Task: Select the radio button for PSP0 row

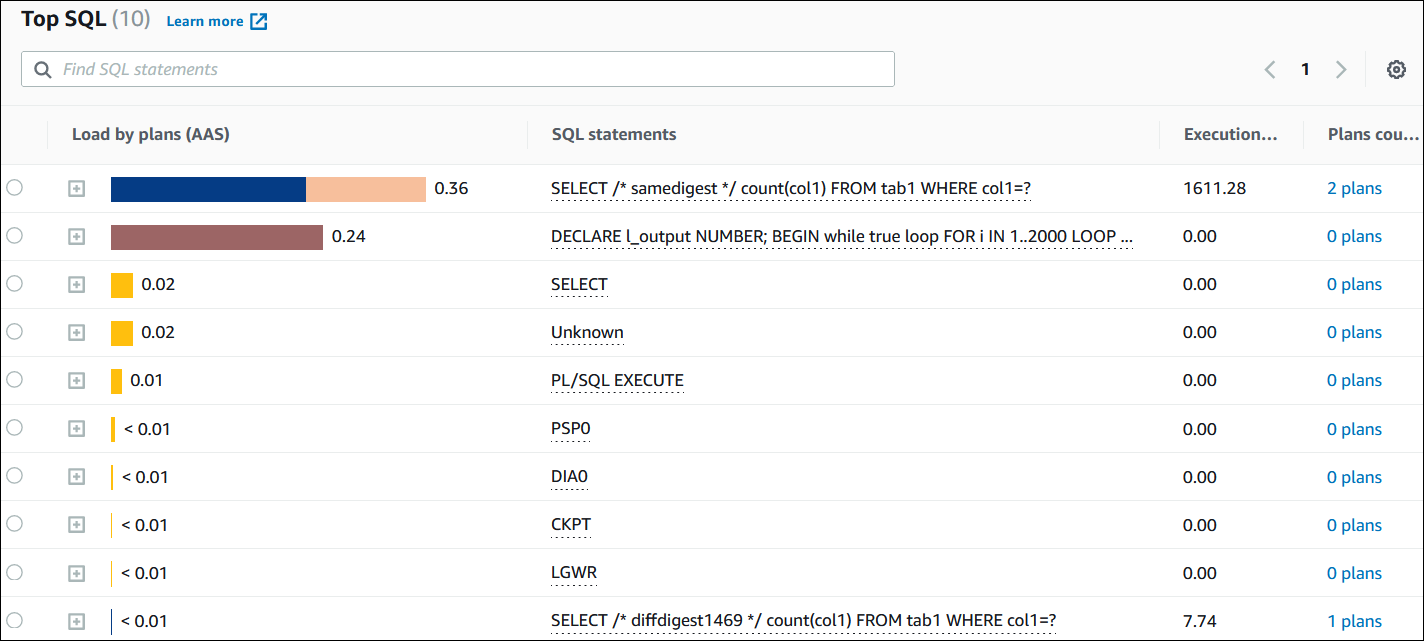Action: (x=14, y=428)
